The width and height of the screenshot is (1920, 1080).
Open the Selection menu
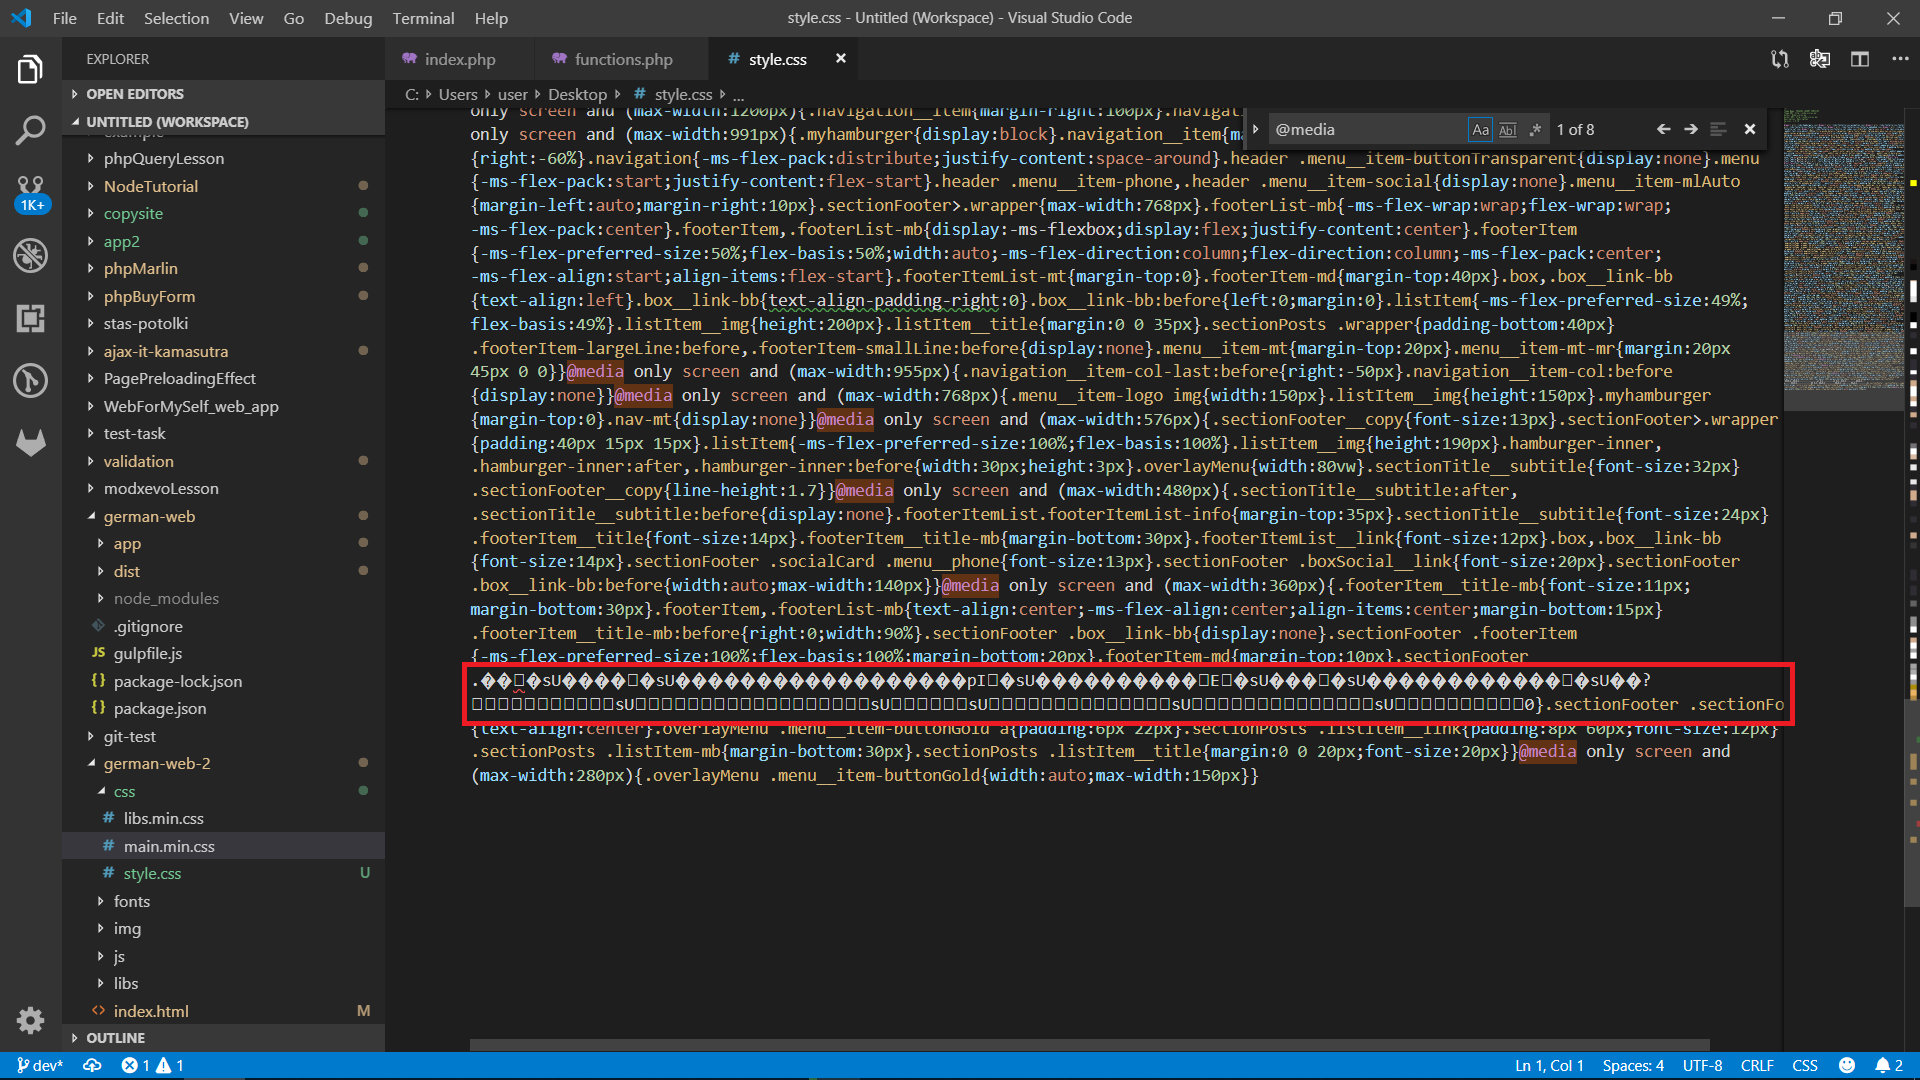pos(176,18)
